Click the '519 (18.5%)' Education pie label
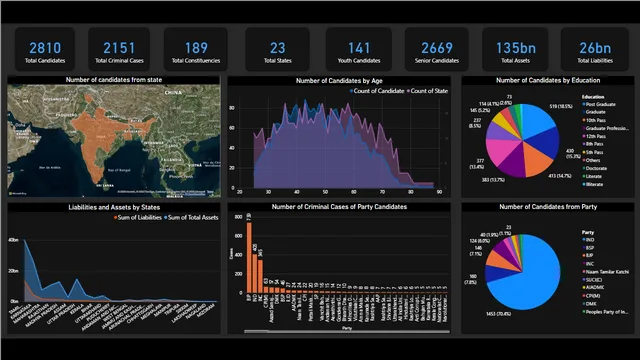The image size is (640, 360). pyautogui.click(x=561, y=107)
